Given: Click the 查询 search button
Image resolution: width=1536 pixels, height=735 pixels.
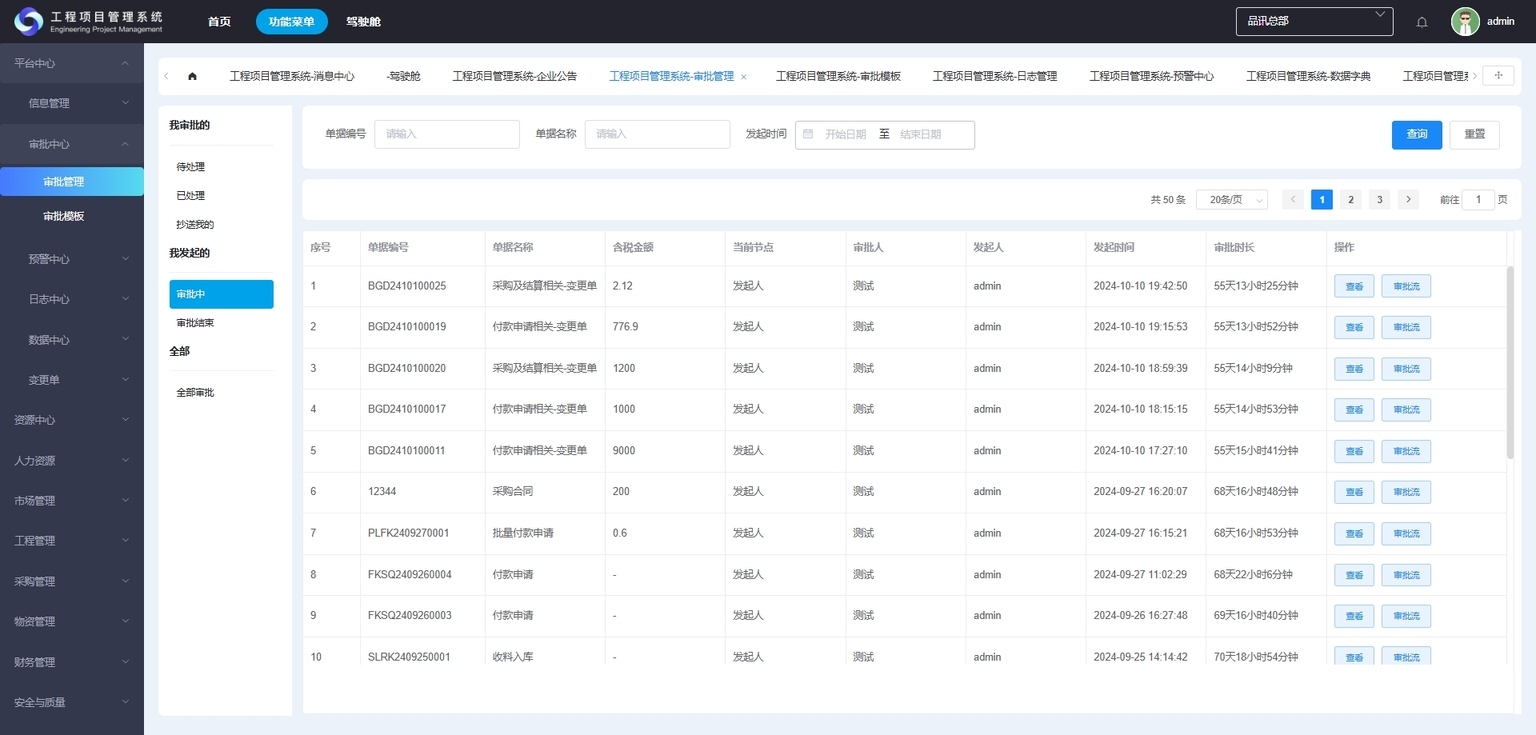Looking at the screenshot, I should (x=1416, y=134).
